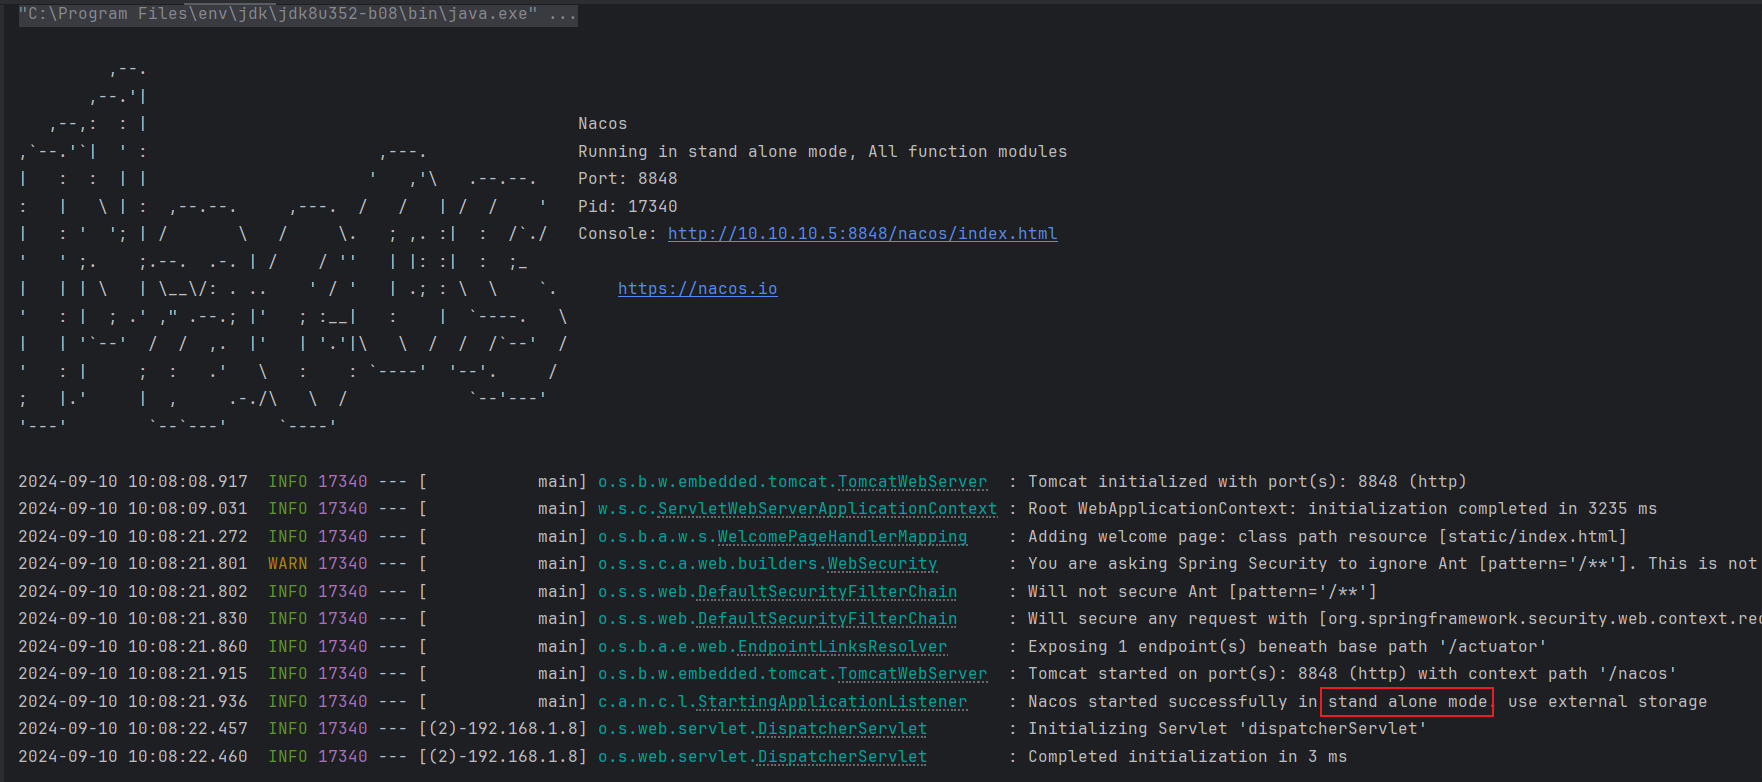Open the WebSecurity class link in WARN line
The width and height of the screenshot is (1762, 782).
882,564
